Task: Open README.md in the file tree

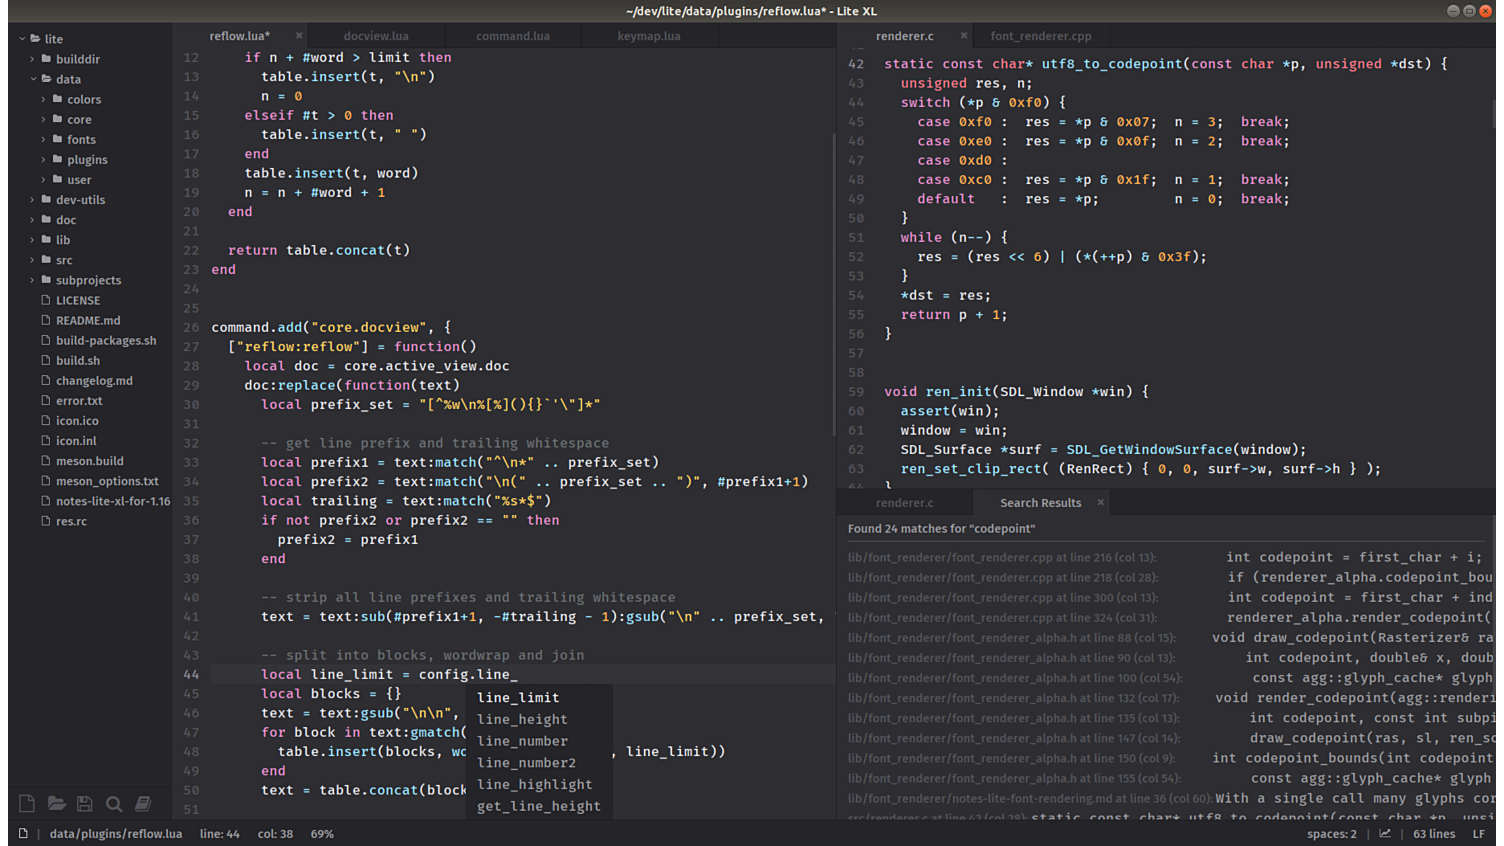Action: 88,320
